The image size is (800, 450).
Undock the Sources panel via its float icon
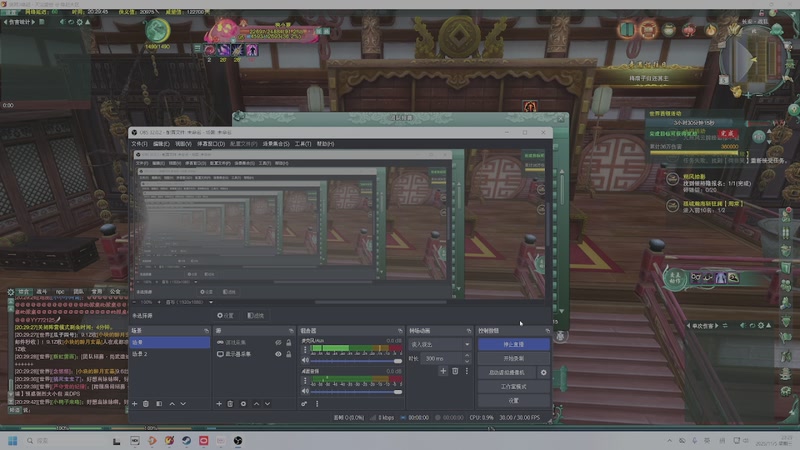click(291, 331)
